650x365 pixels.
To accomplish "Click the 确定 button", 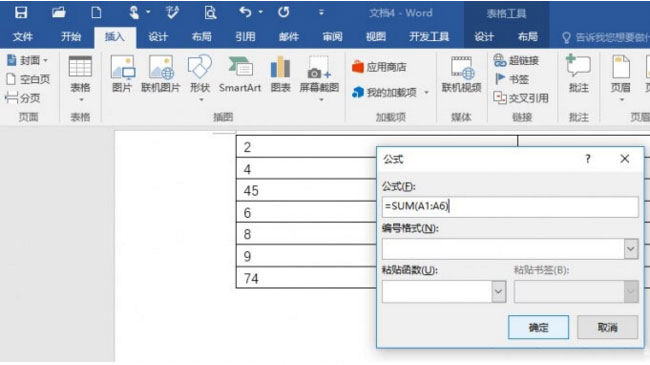I will [x=538, y=327].
